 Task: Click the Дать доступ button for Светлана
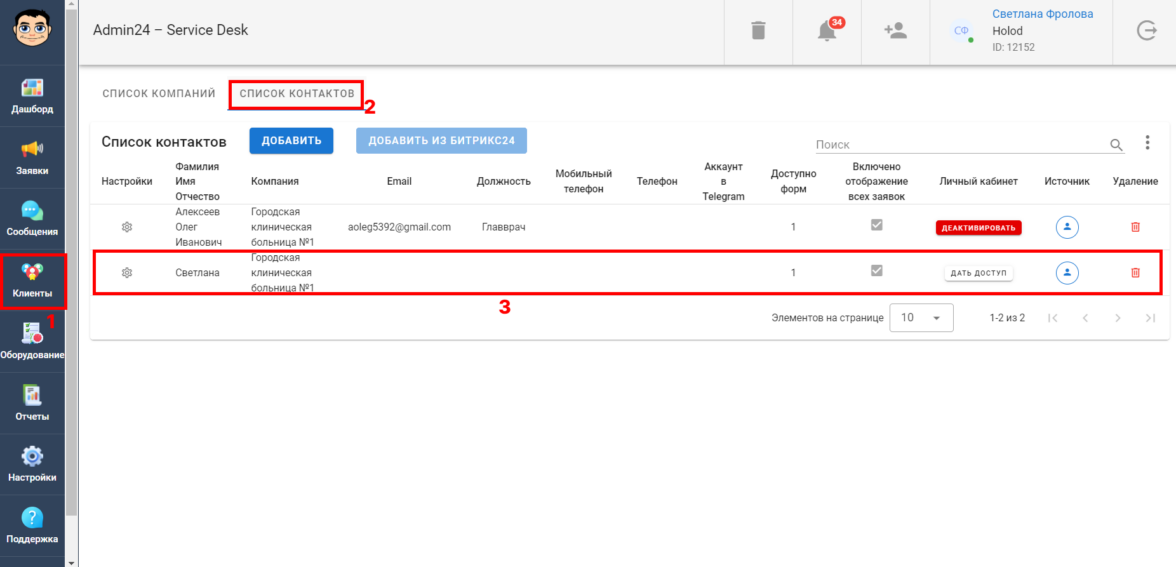pos(979,273)
